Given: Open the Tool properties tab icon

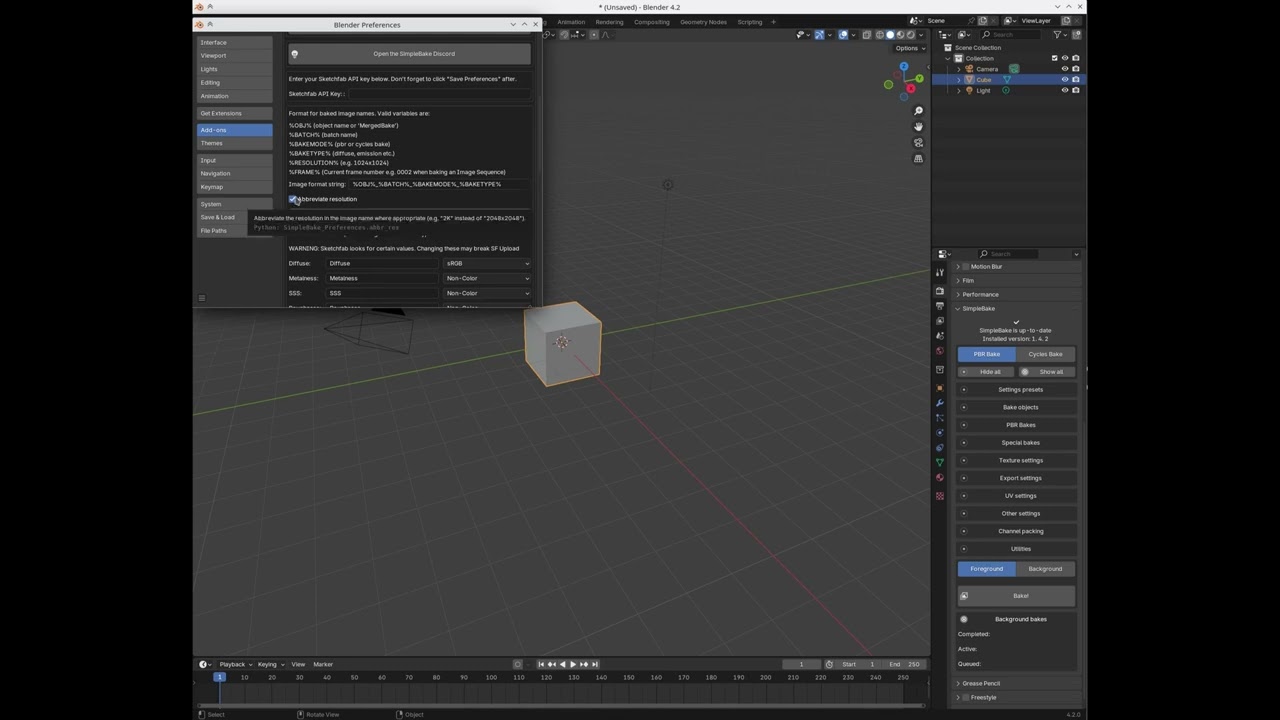Looking at the screenshot, I should [x=939, y=272].
